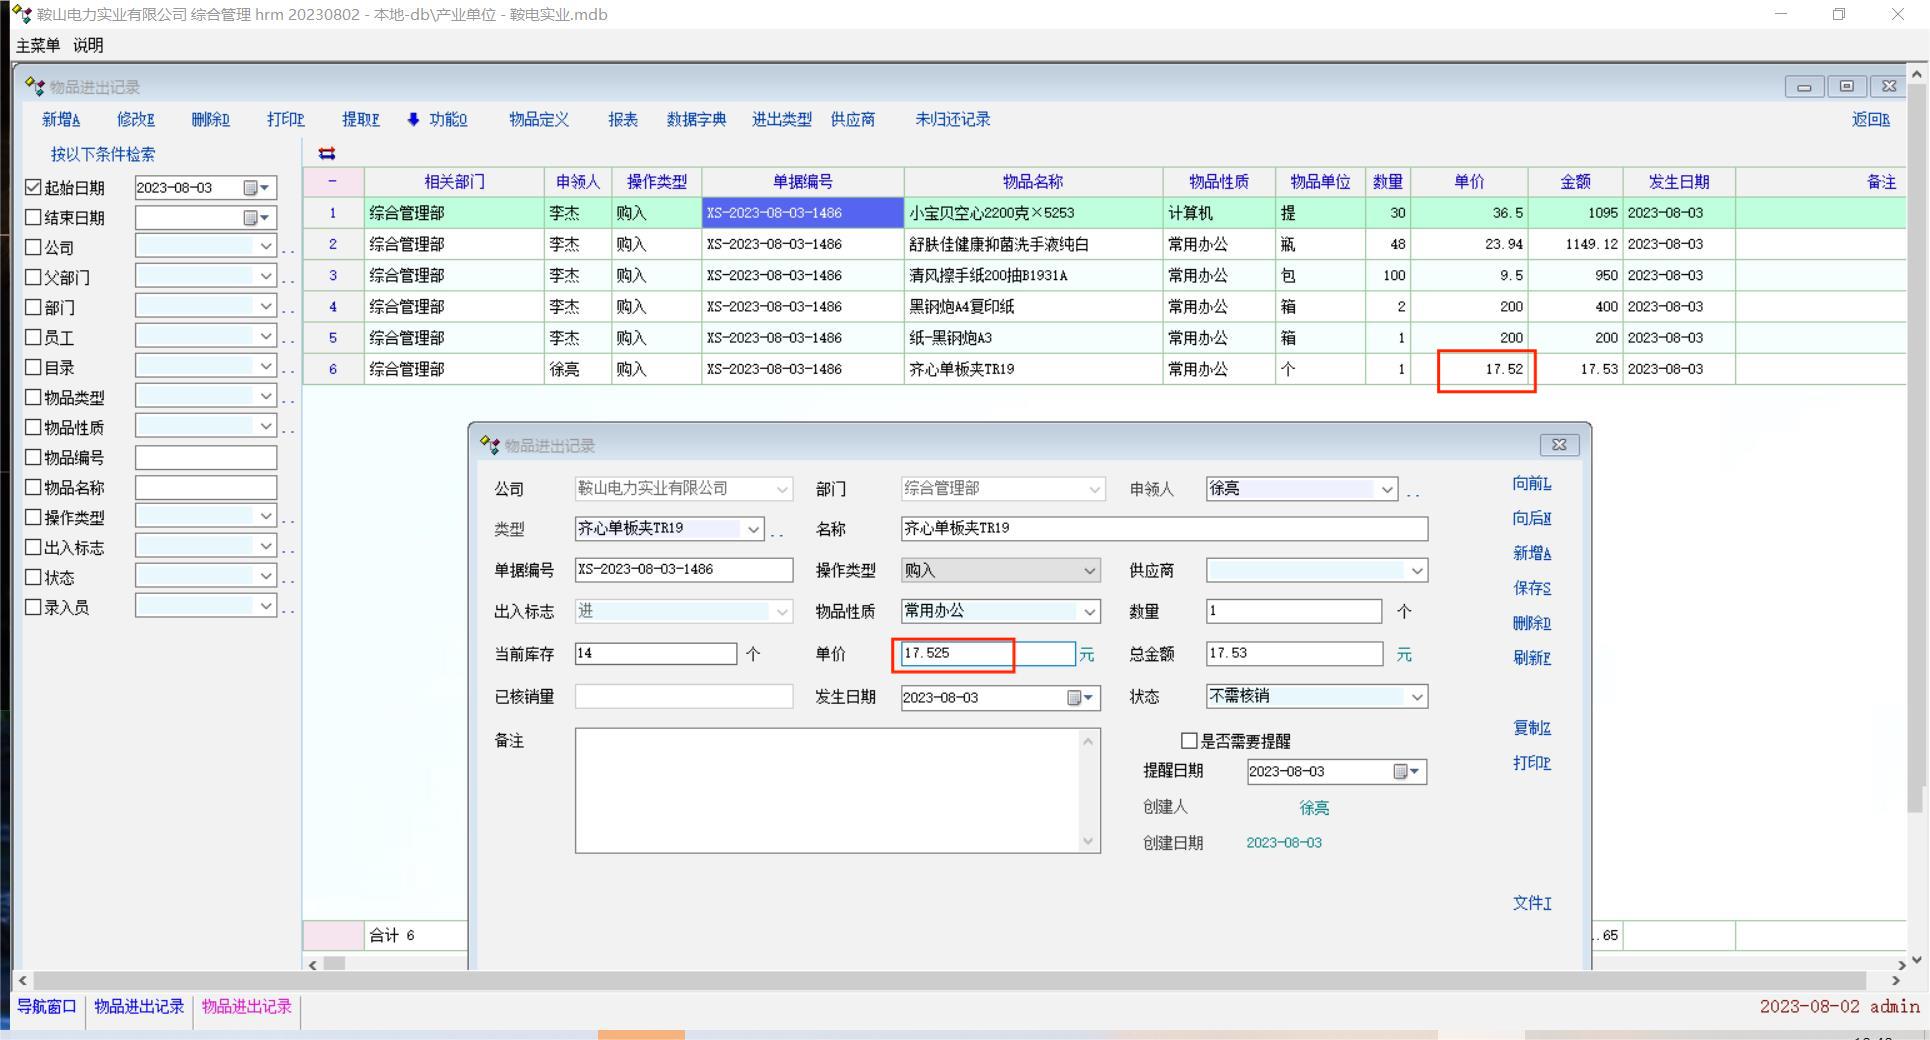Image resolution: width=1930 pixels, height=1040 pixels.
Task: Open the 主菜单 menu
Action: pos(38,45)
